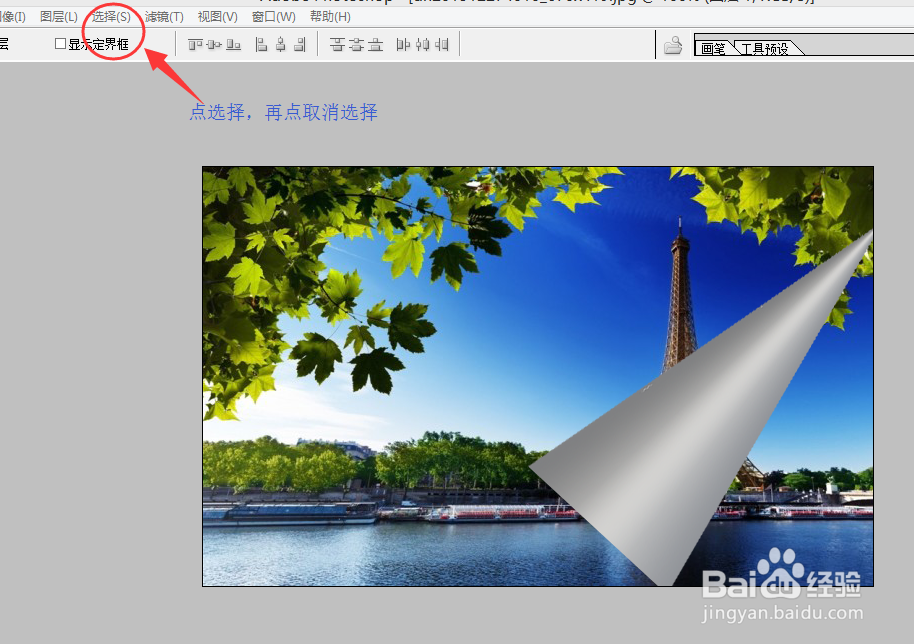The width and height of the screenshot is (914, 644).
Task: Click the align horizontal centers icon
Action: (281, 44)
